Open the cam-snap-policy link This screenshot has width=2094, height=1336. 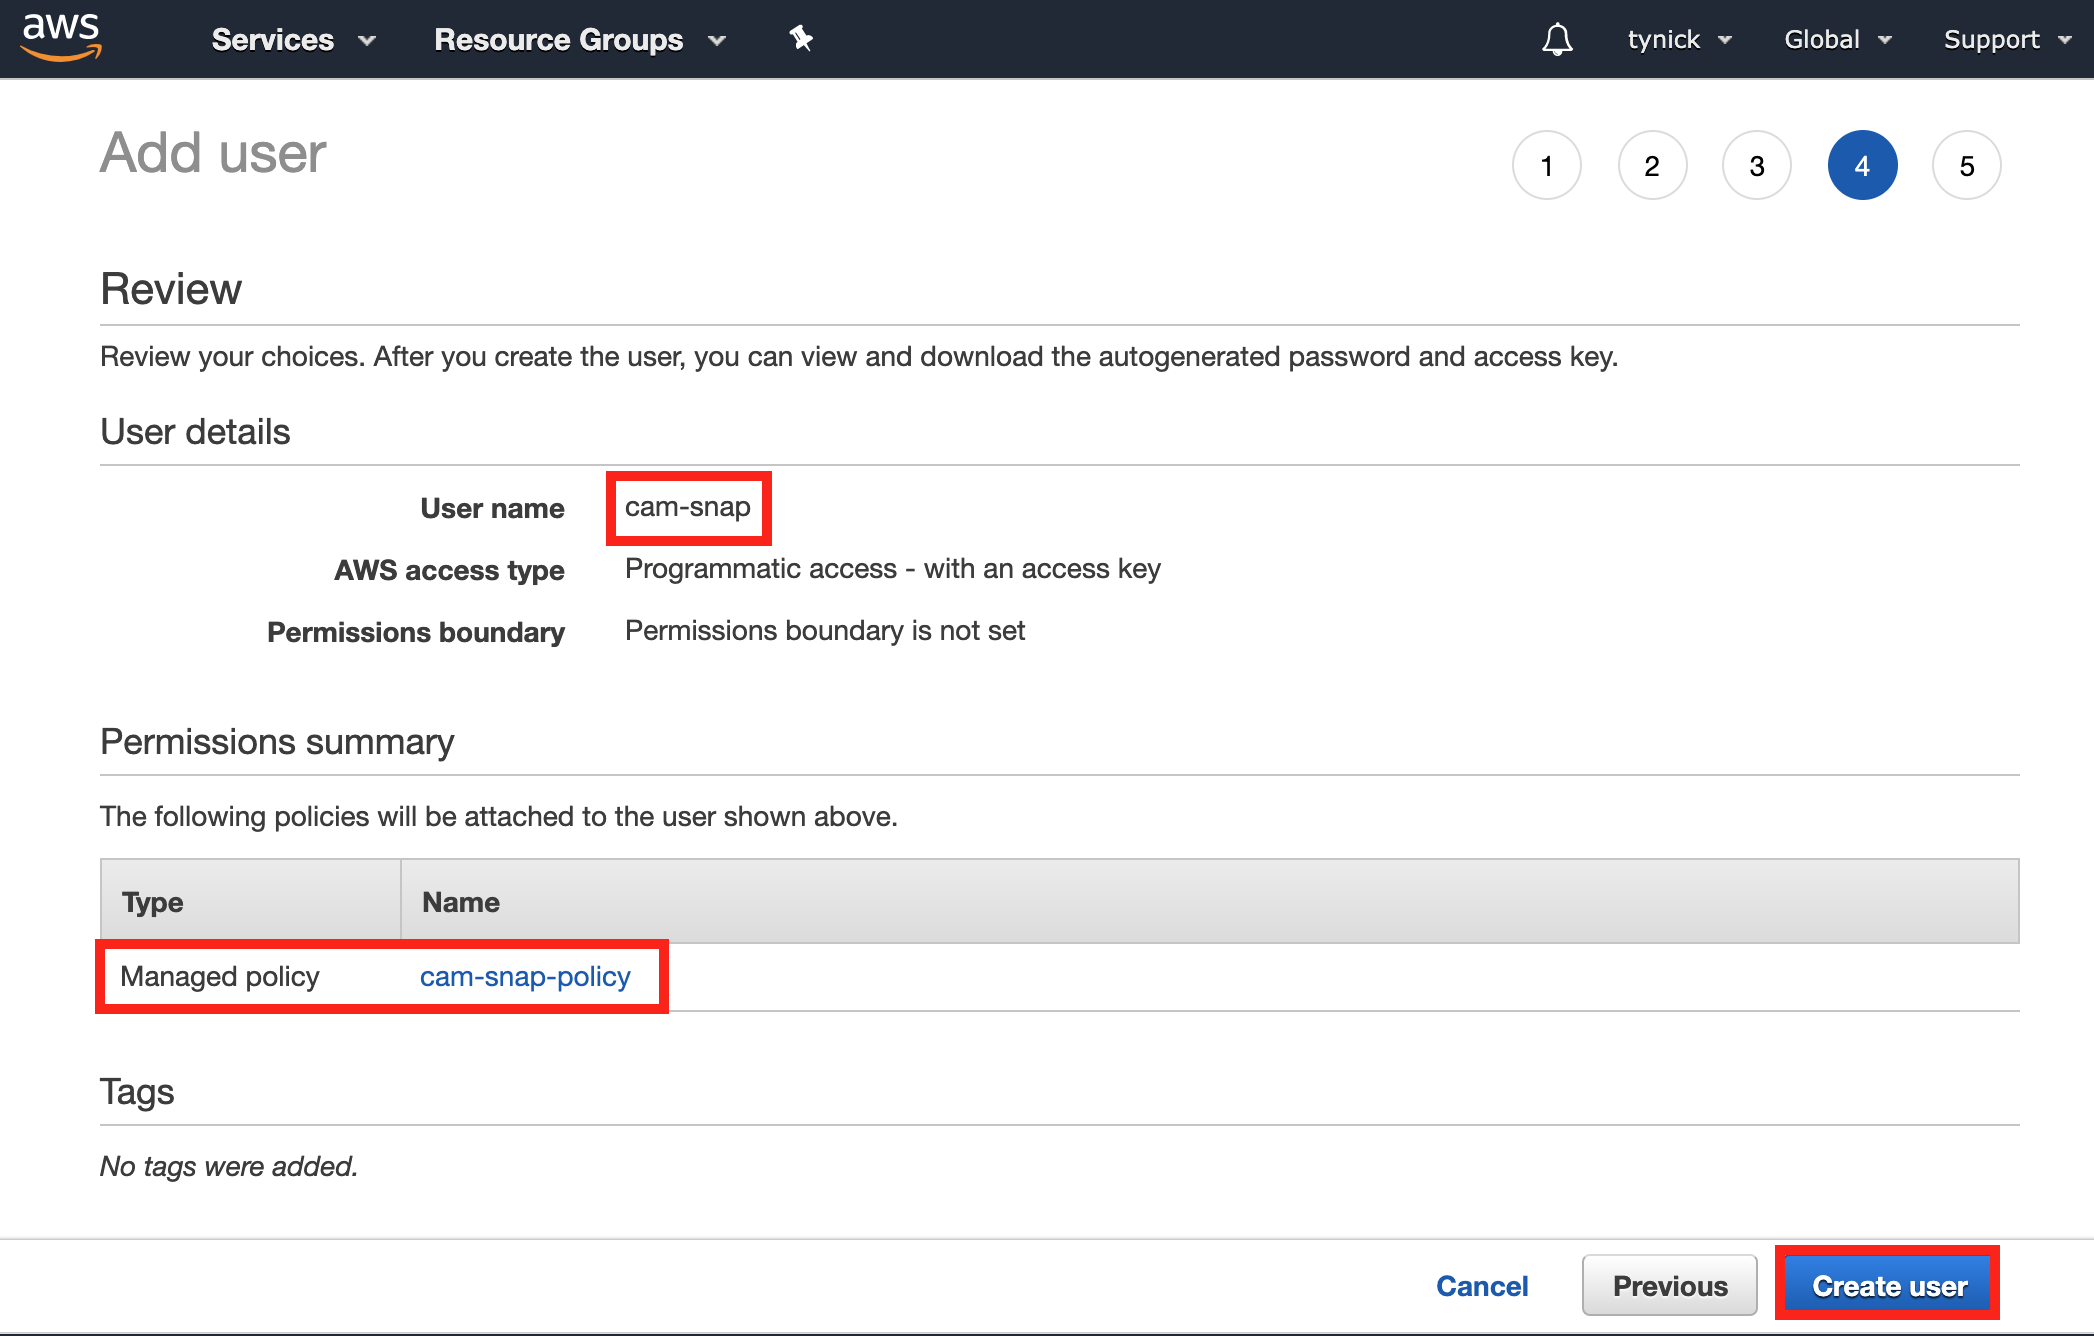525,974
